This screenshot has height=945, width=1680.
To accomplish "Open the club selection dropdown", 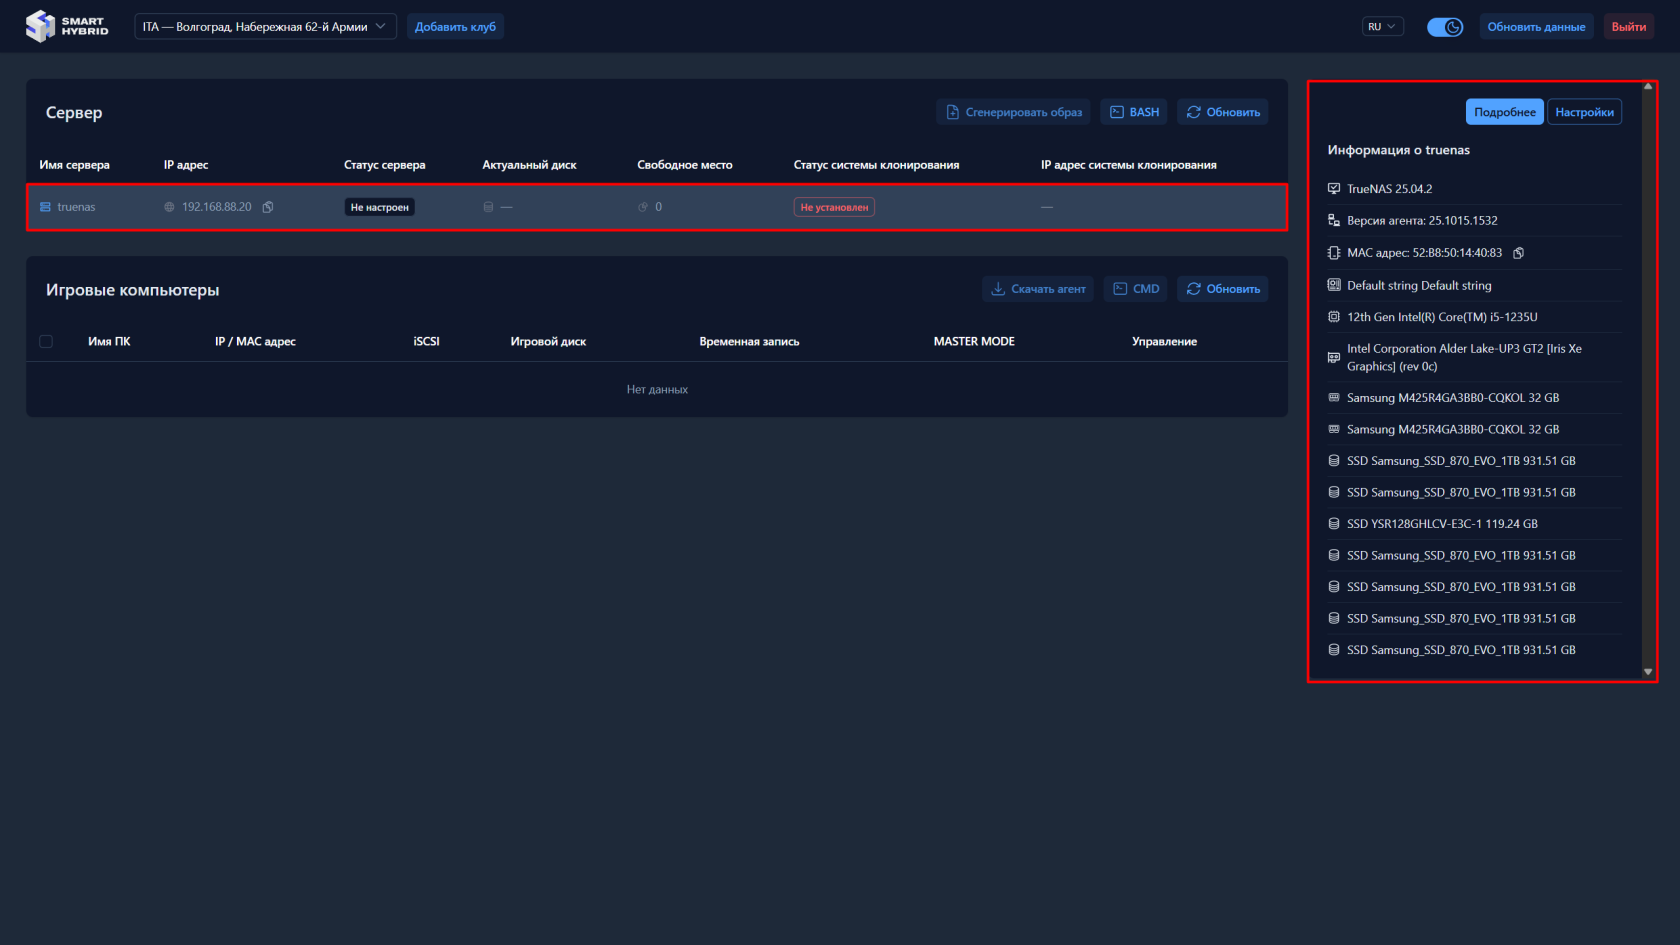I will tap(265, 27).
